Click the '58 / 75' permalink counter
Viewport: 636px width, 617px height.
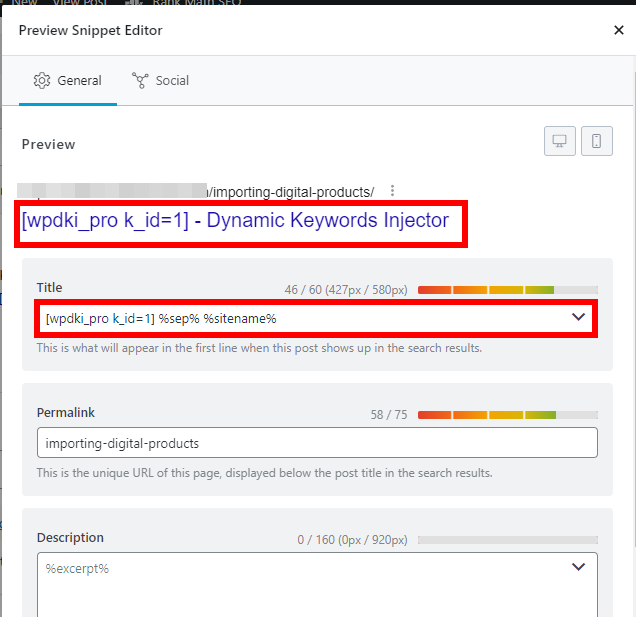pyautogui.click(x=389, y=415)
